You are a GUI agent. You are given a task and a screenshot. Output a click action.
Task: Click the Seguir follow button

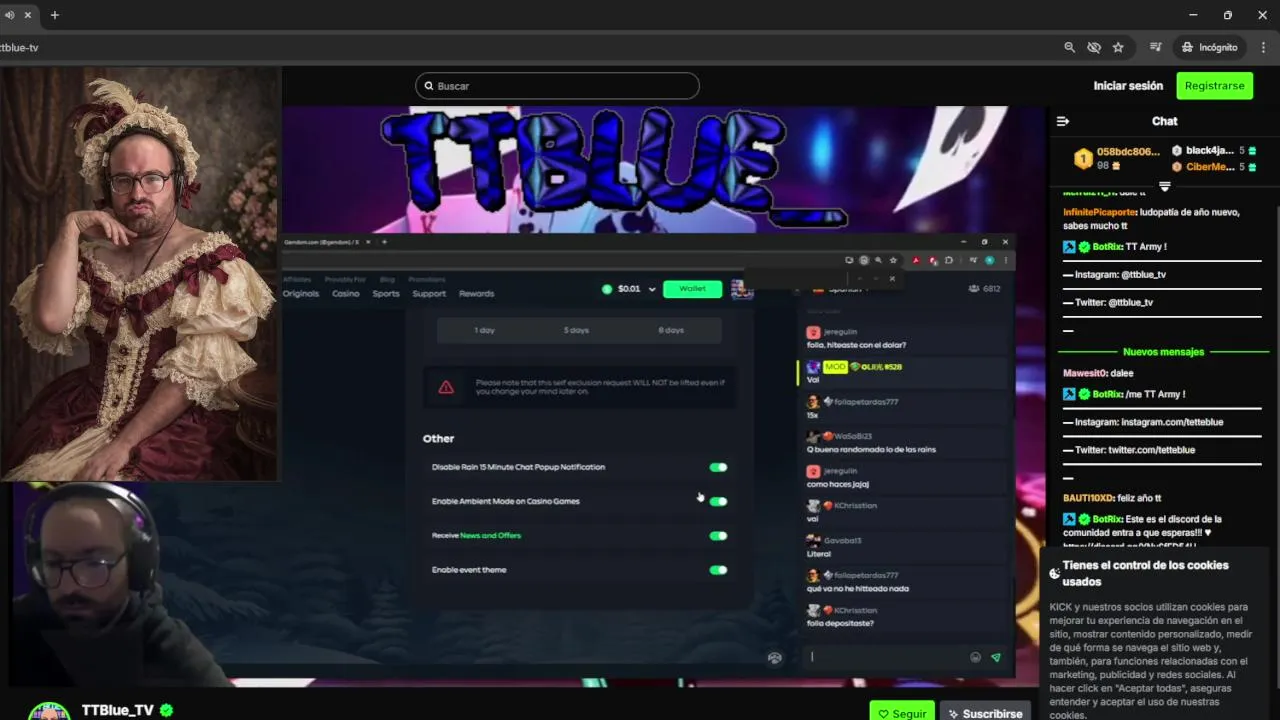click(902, 713)
